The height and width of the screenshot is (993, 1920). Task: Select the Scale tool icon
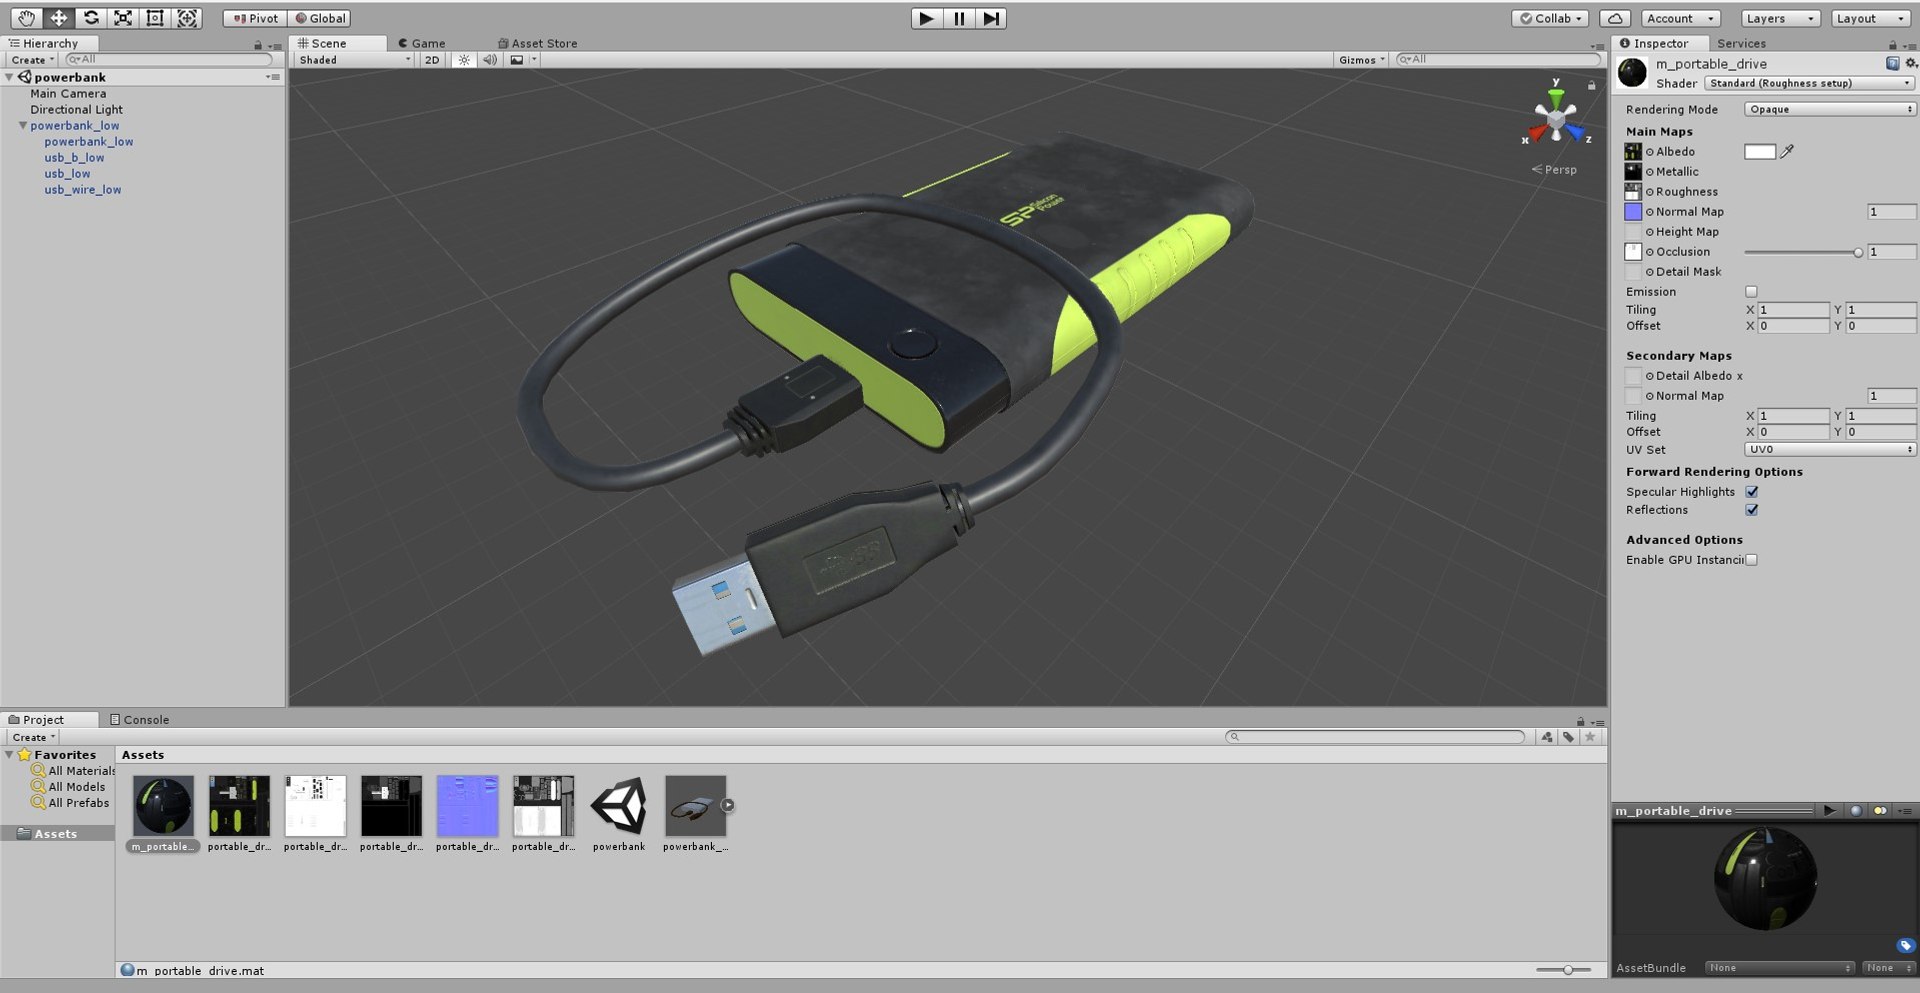pos(123,18)
